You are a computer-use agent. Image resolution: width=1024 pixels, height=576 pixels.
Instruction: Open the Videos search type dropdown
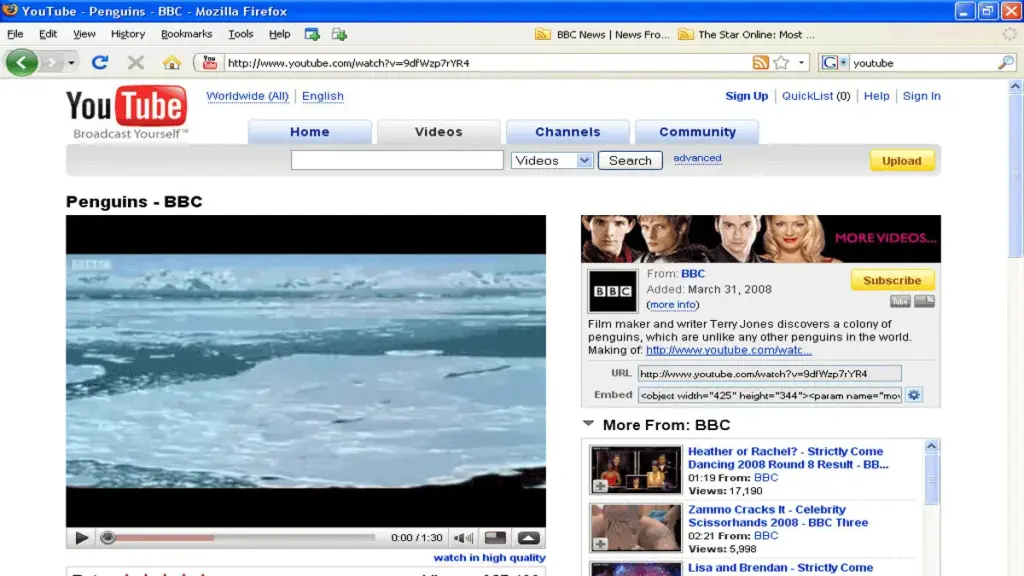(553, 160)
